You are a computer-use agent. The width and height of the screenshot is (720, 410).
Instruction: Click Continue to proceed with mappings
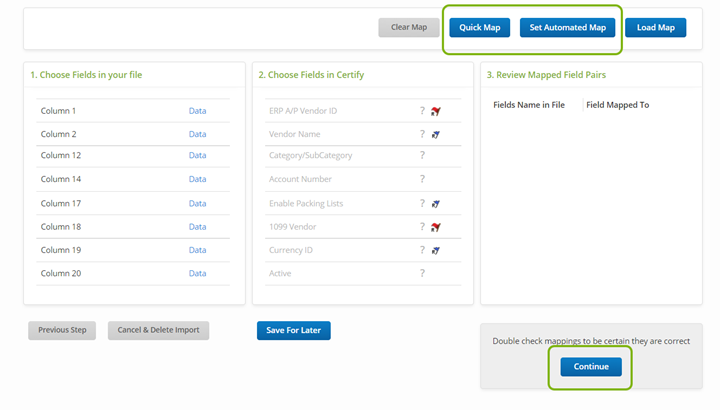click(x=590, y=367)
